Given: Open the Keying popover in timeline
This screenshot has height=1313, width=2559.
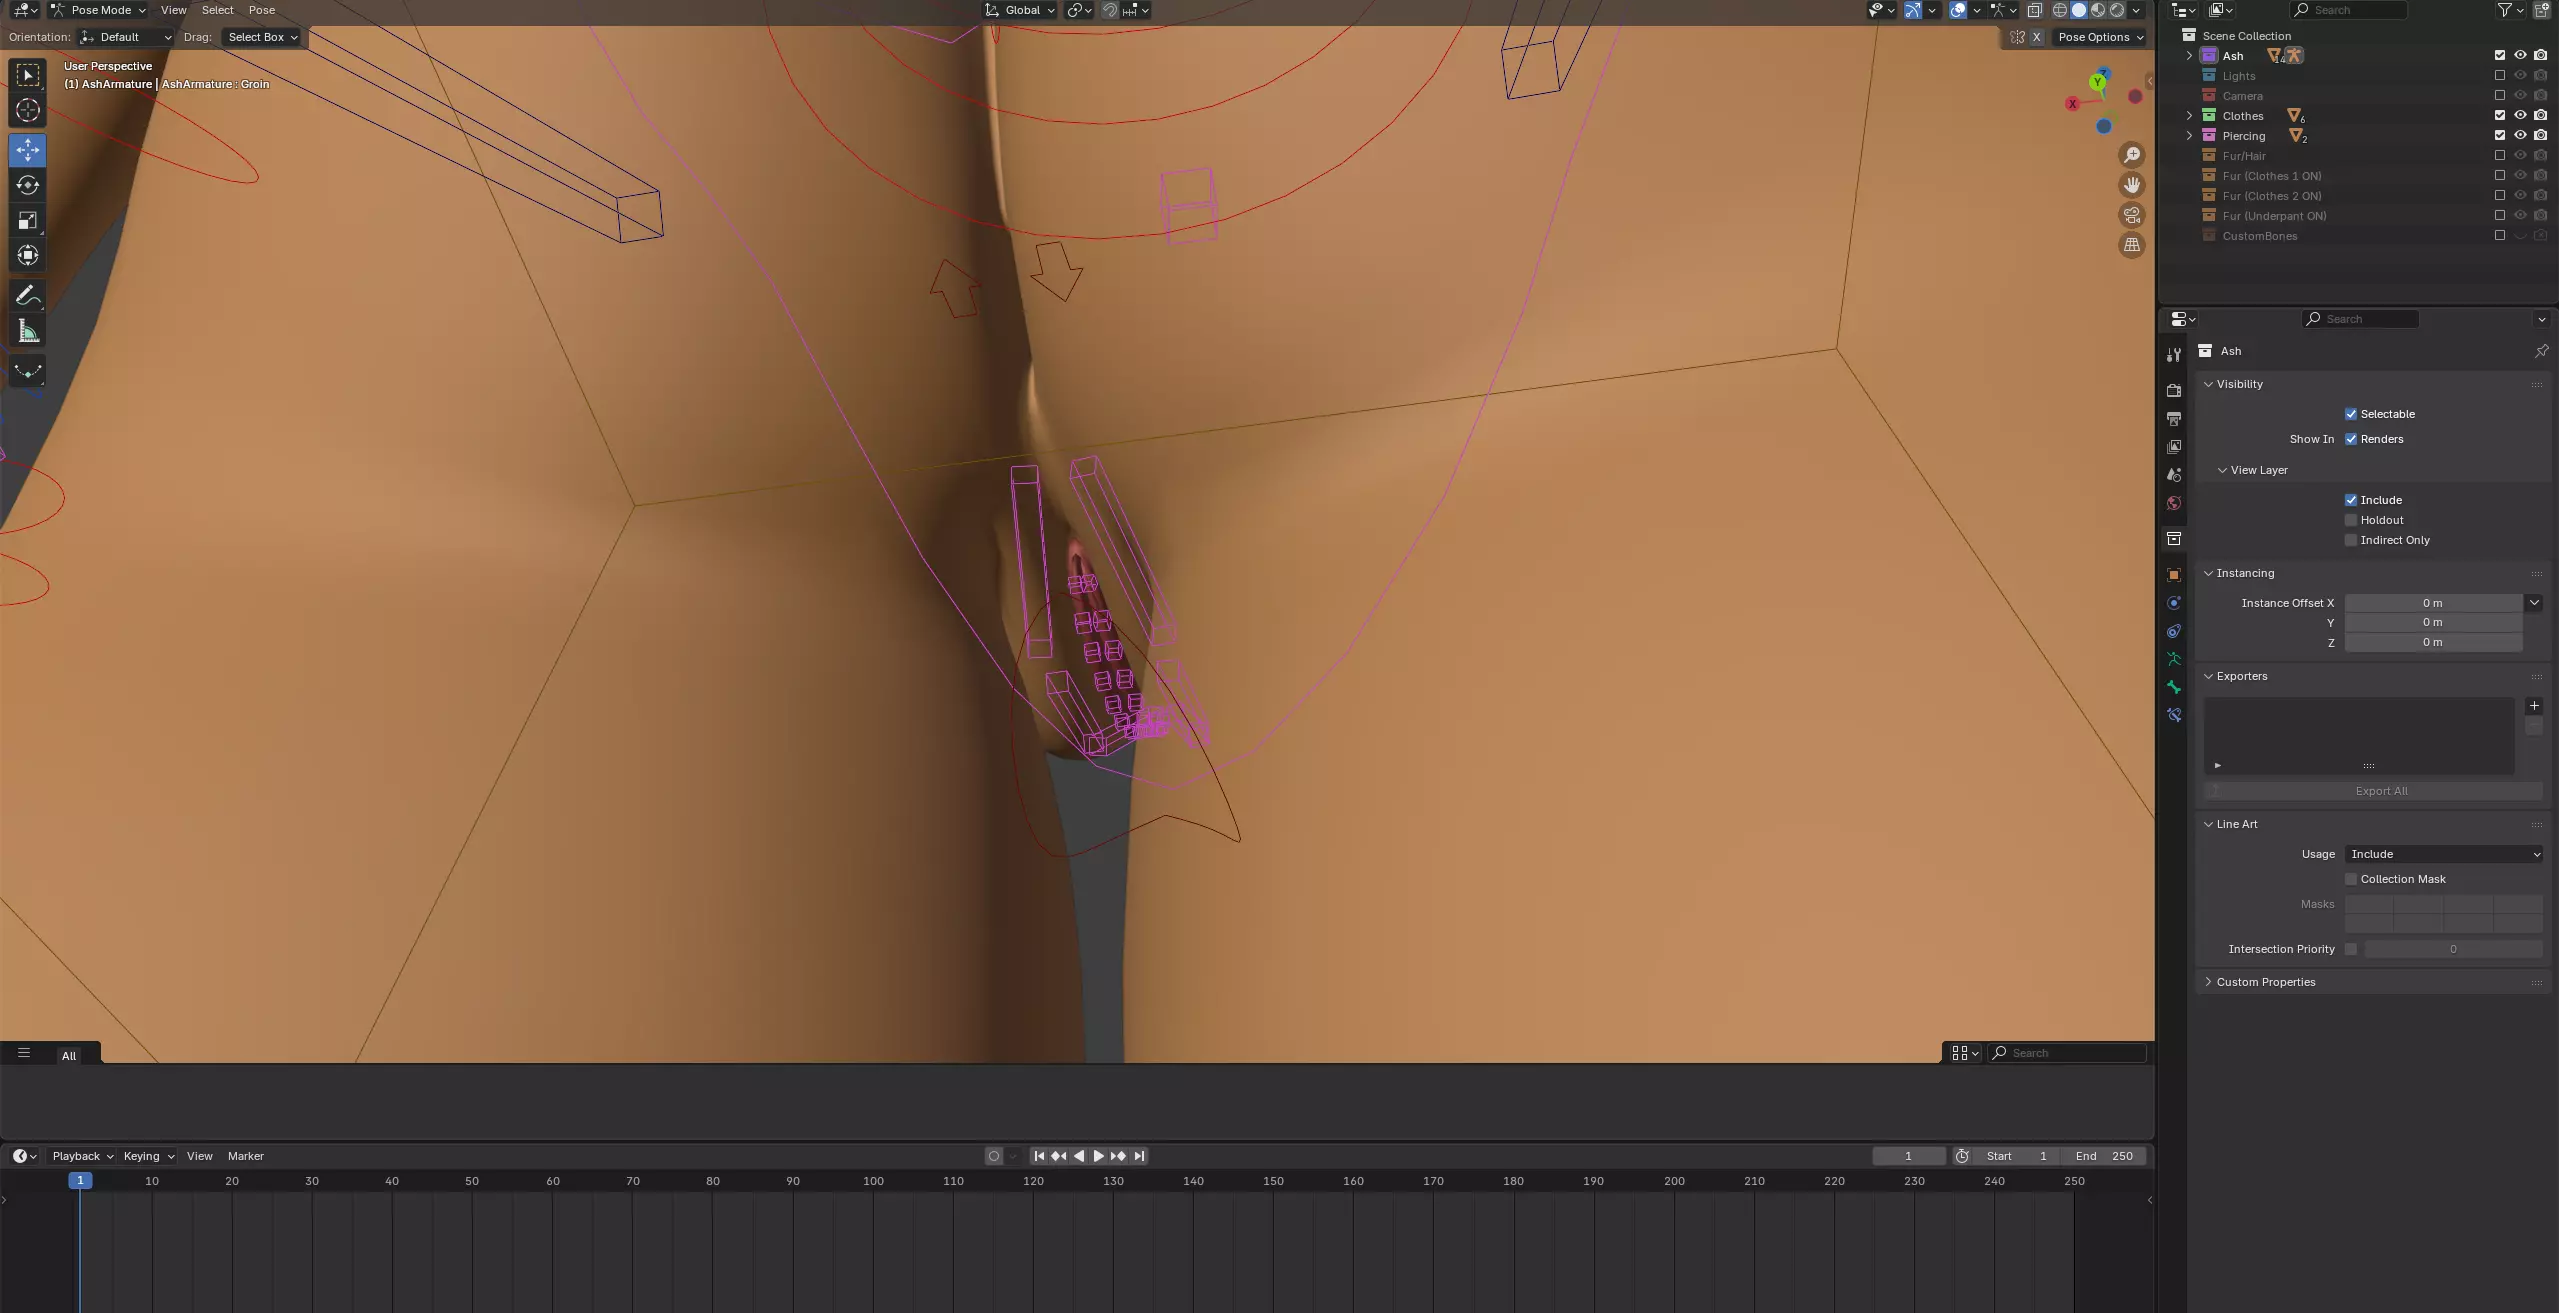Looking at the screenshot, I should click(148, 1156).
